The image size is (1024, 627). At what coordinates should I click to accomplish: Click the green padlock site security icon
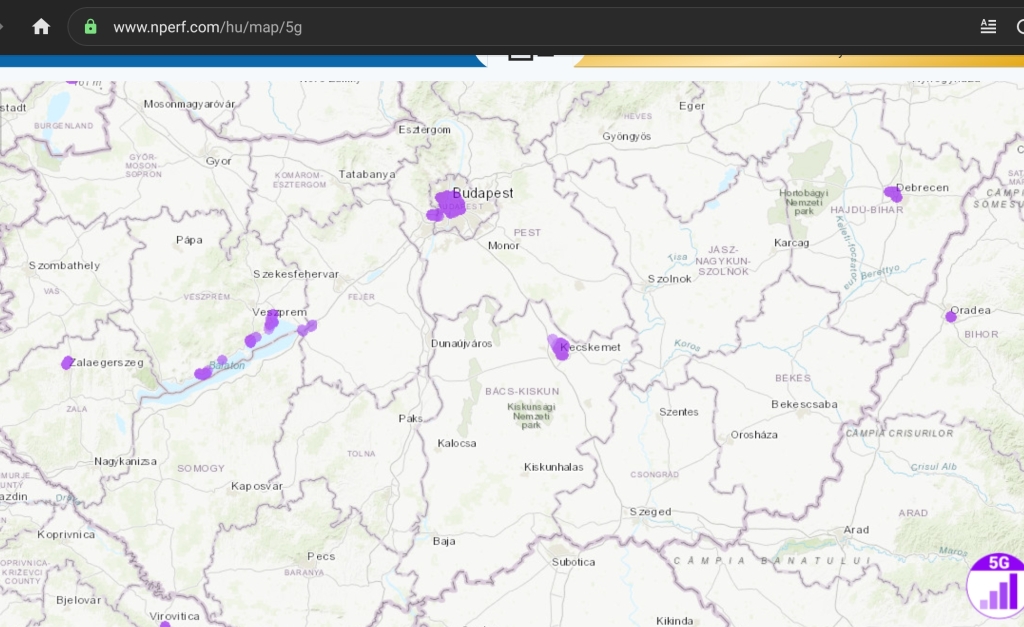pos(90,27)
